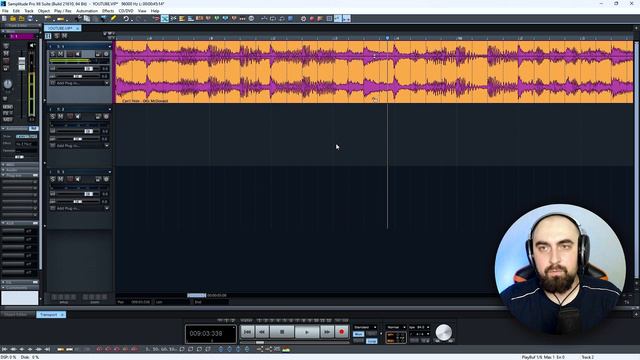Click the red record-circle toolbar icon at top
This screenshot has width=640, height=360.
tap(312, 18)
